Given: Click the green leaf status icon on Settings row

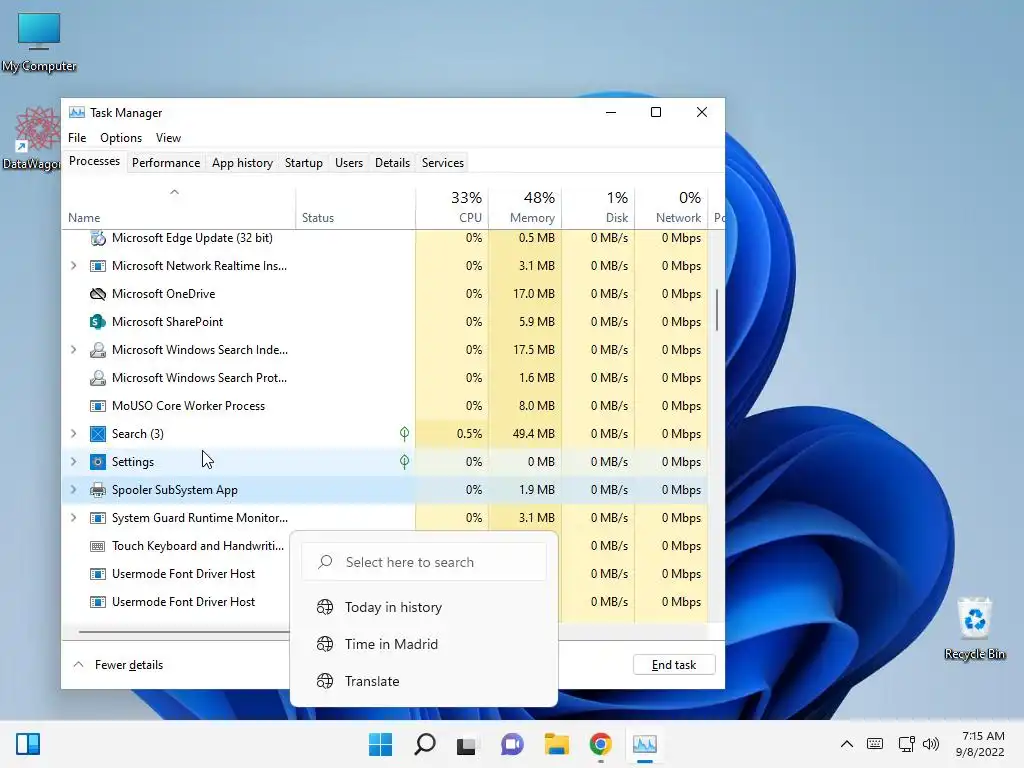Looking at the screenshot, I should tap(404, 462).
